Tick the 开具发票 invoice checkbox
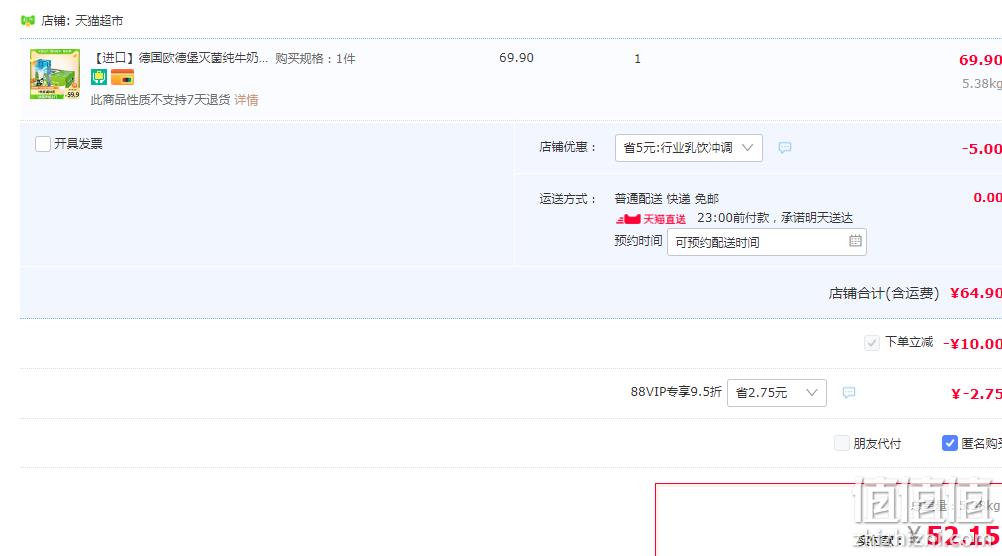 click(x=43, y=144)
